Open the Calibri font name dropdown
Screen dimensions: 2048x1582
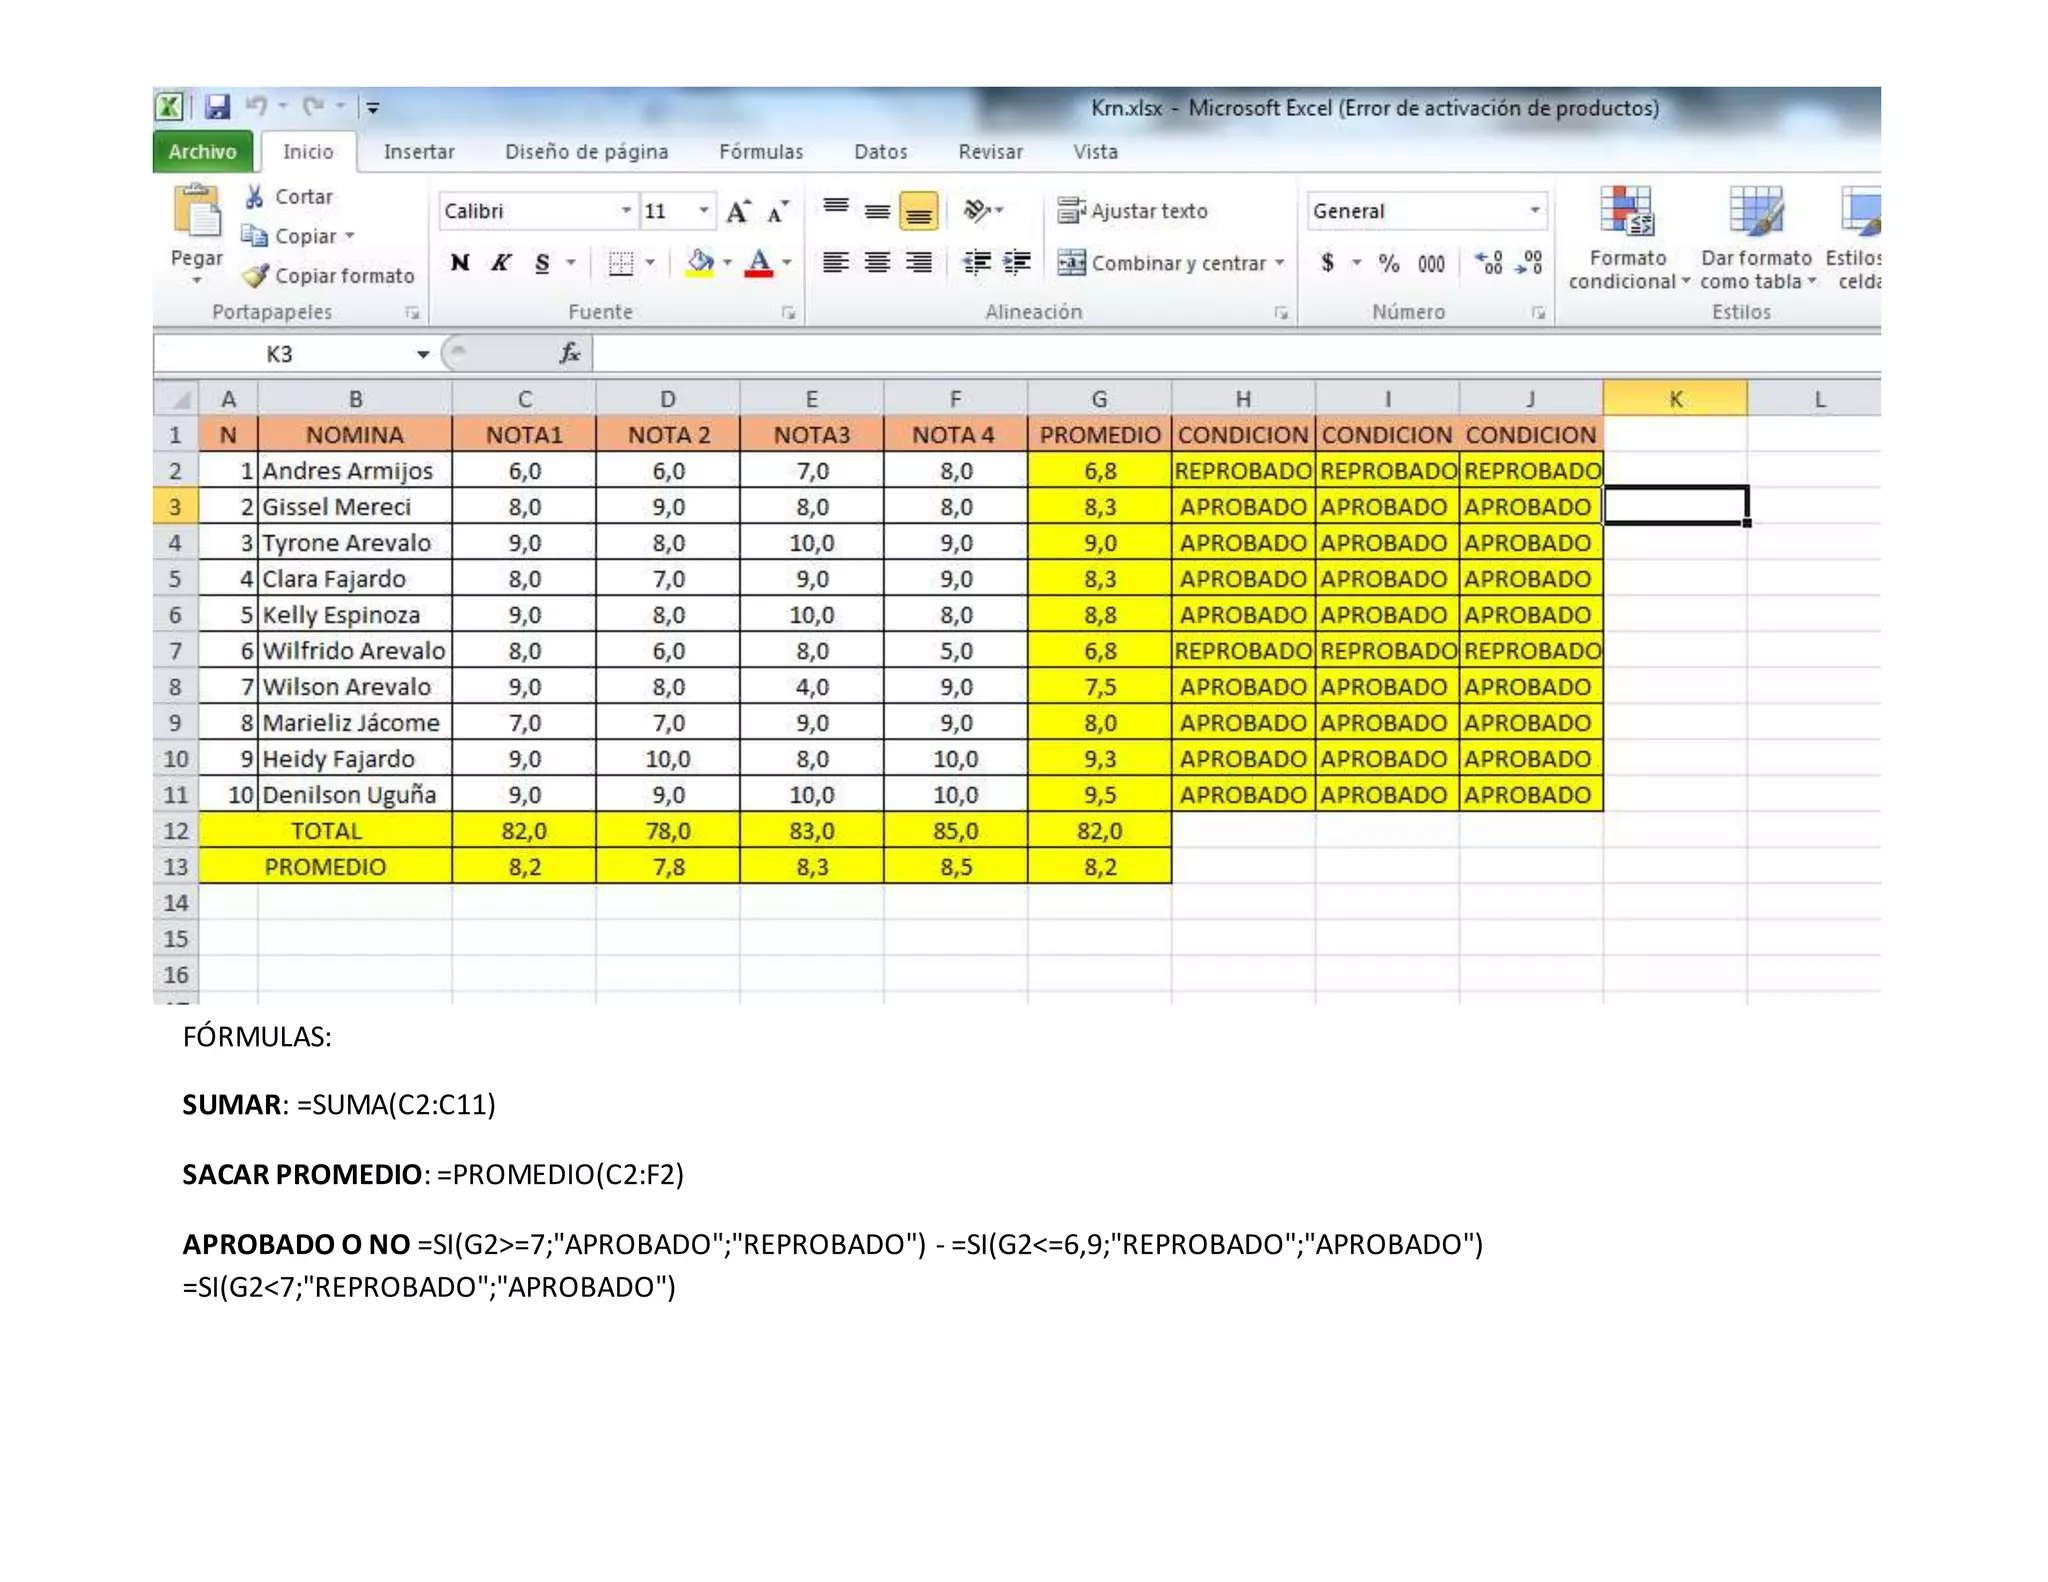tap(626, 211)
